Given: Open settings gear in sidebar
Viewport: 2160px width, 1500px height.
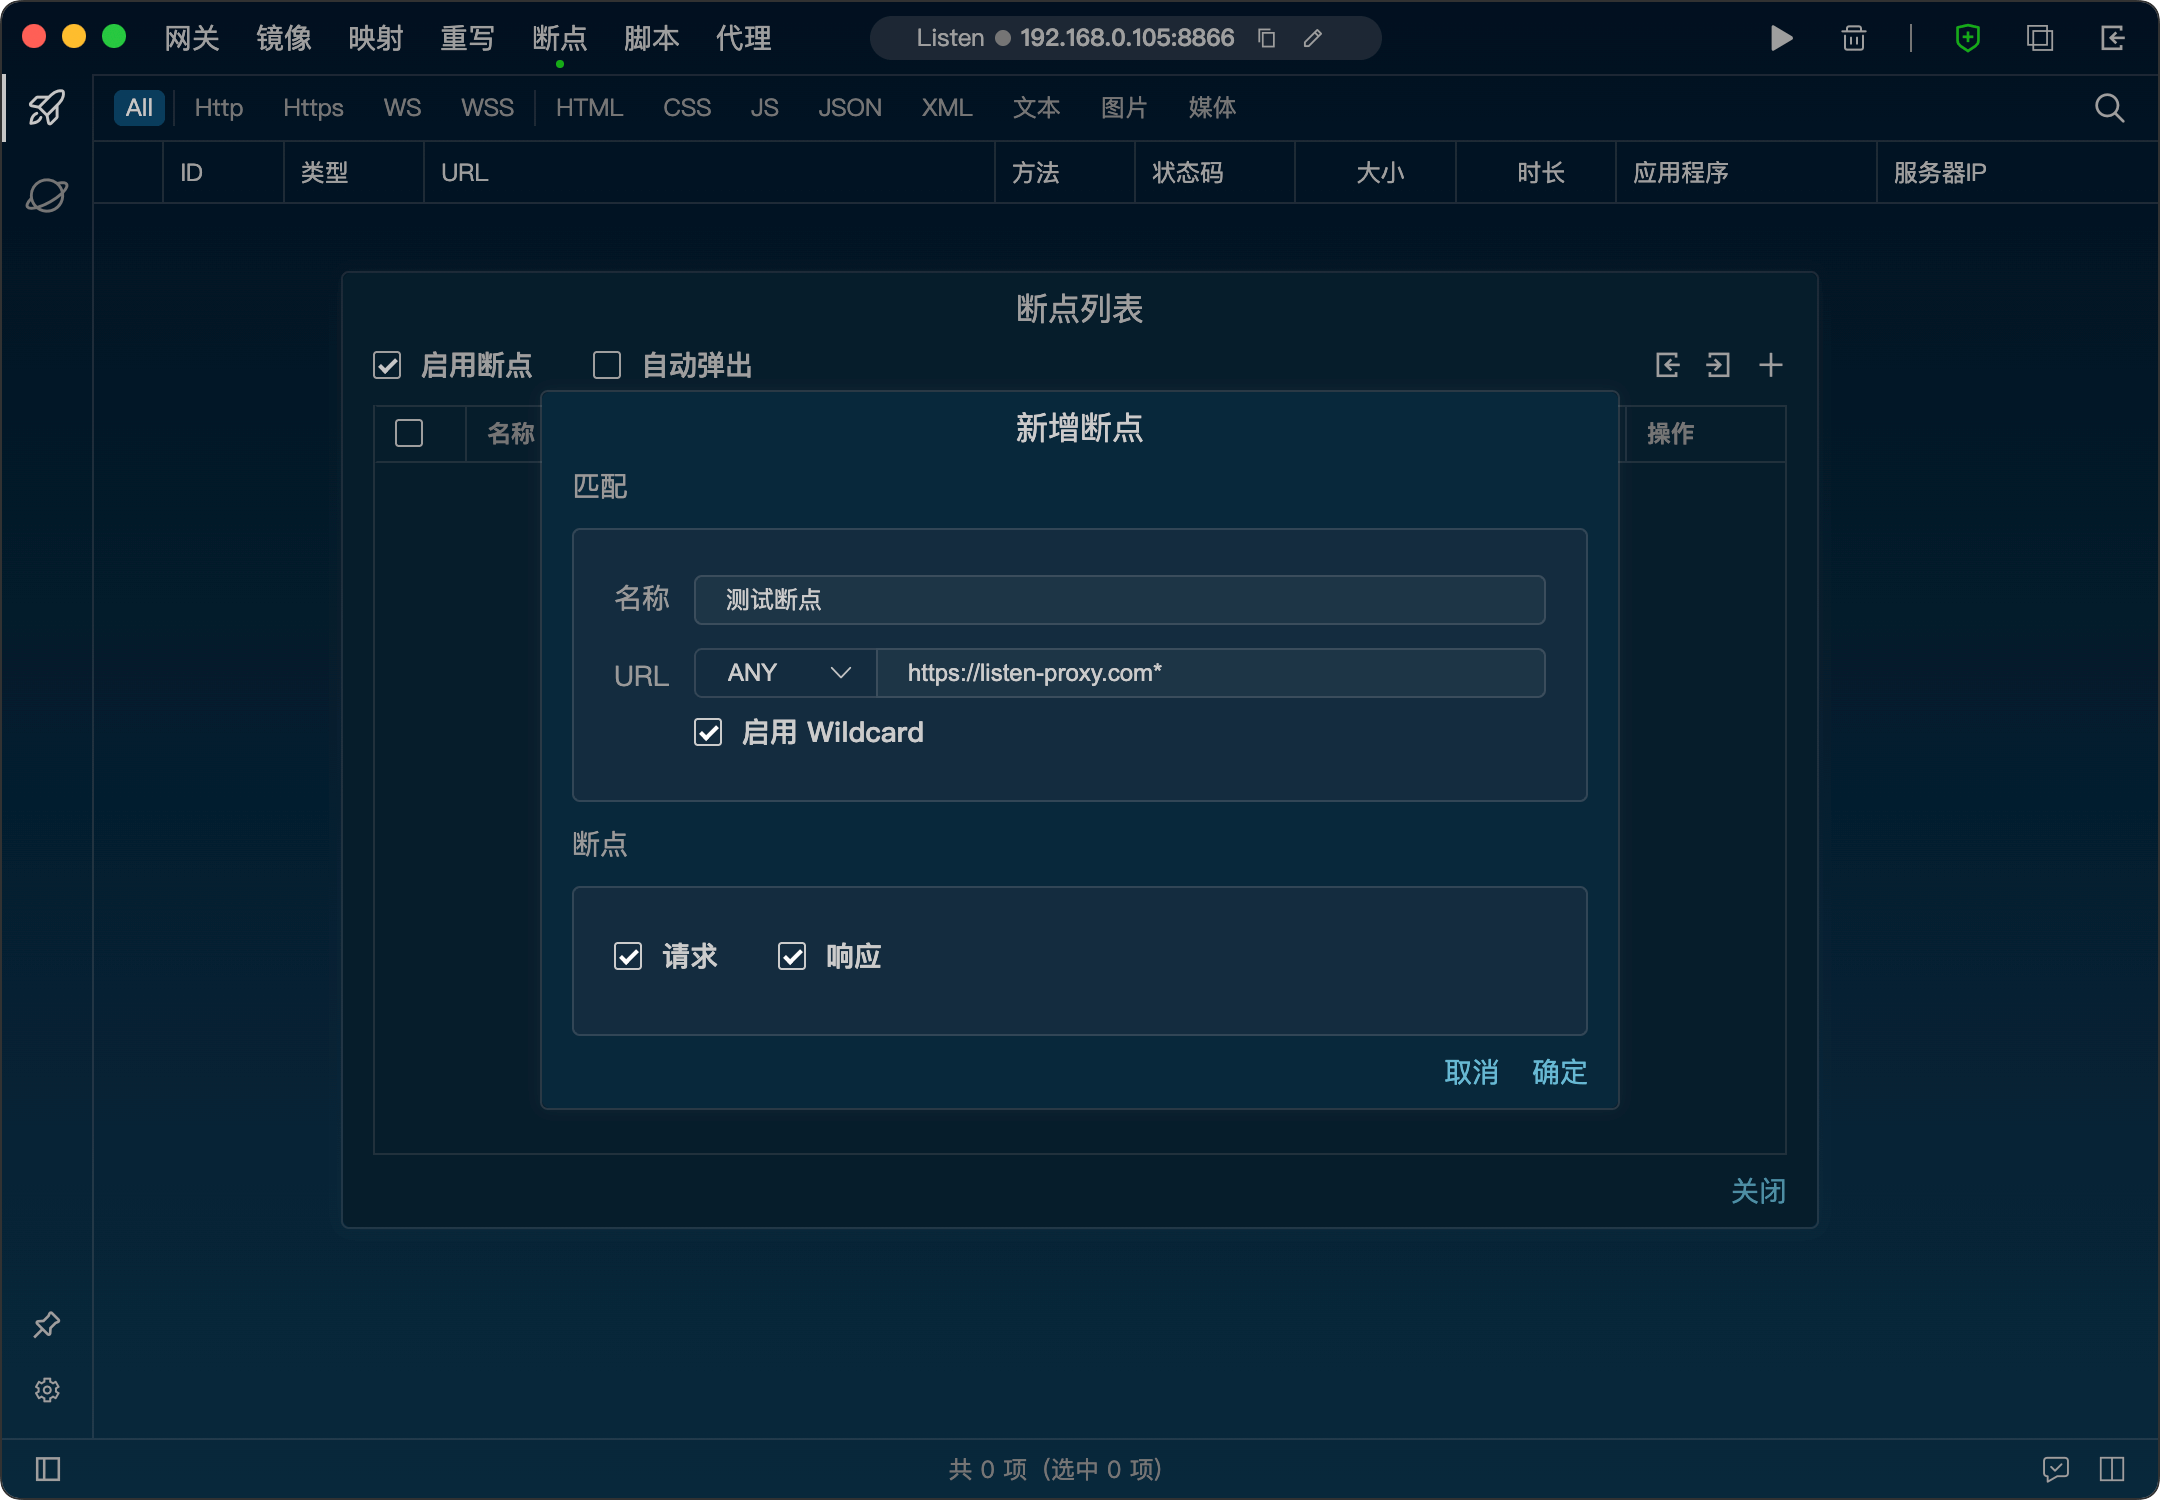Looking at the screenshot, I should pyautogui.click(x=47, y=1390).
